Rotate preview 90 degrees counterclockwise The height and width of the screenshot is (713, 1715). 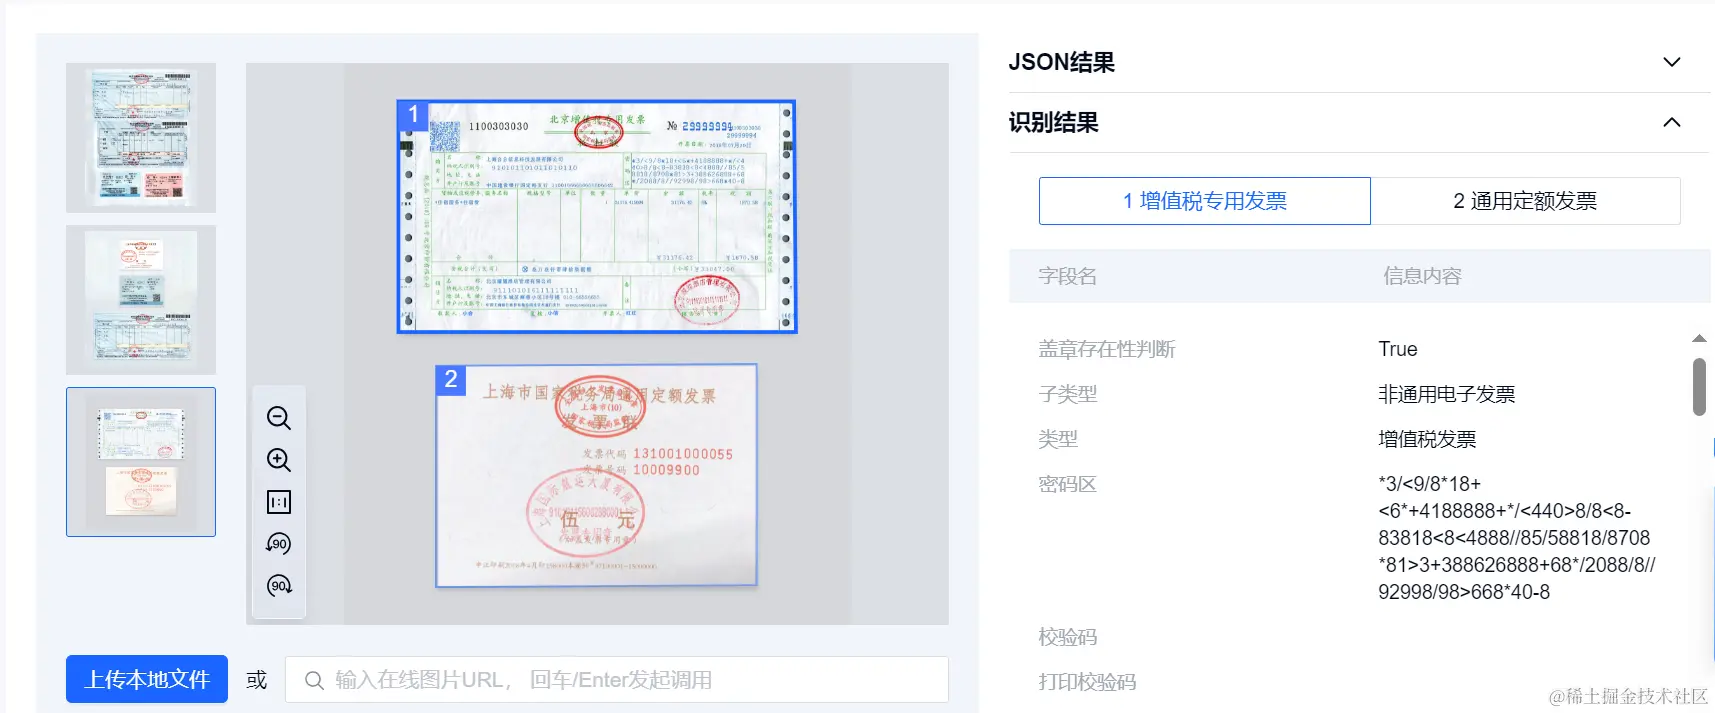[279, 544]
